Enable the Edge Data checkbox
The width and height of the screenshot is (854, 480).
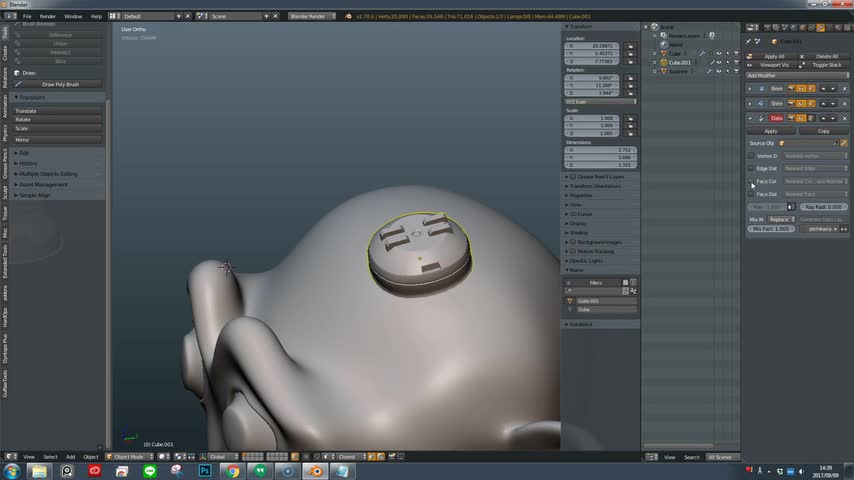[x=751, y=168]
